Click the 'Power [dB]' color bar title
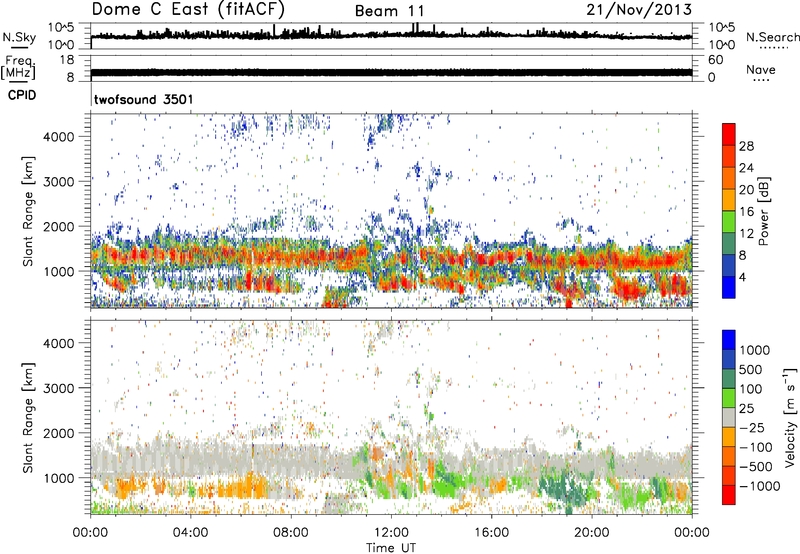 763,211
